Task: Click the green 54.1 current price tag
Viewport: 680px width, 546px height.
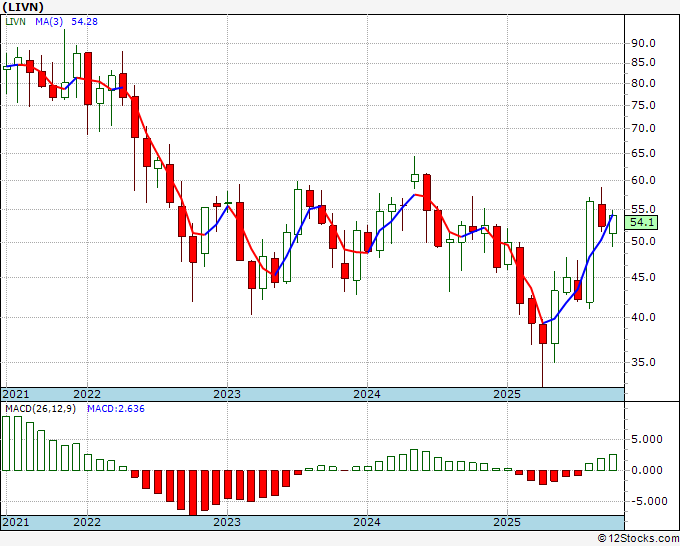Action: 641,222
